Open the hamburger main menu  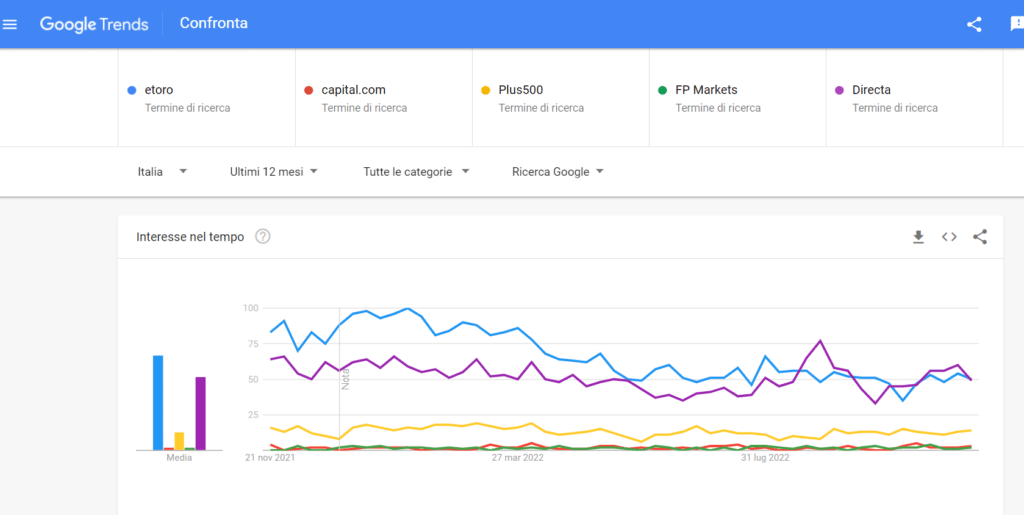coord(10,24)
